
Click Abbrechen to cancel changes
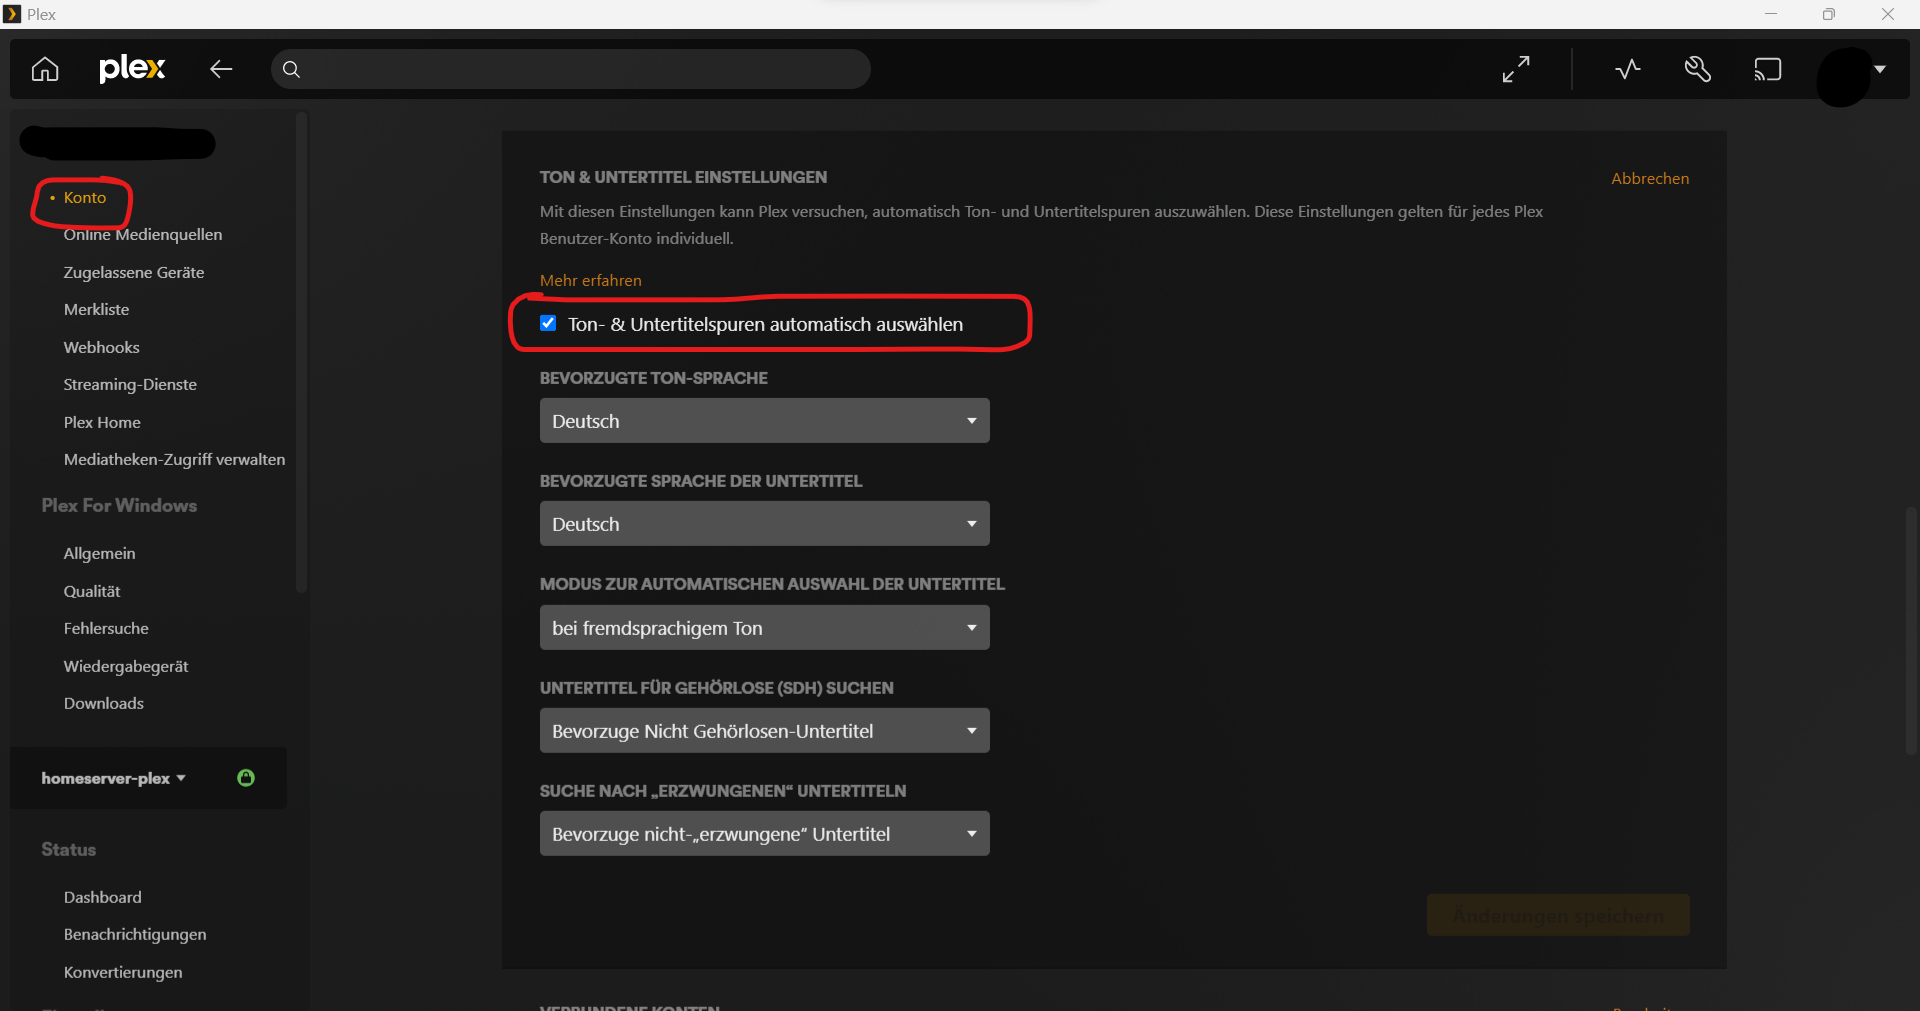(x=1650, y=178)
